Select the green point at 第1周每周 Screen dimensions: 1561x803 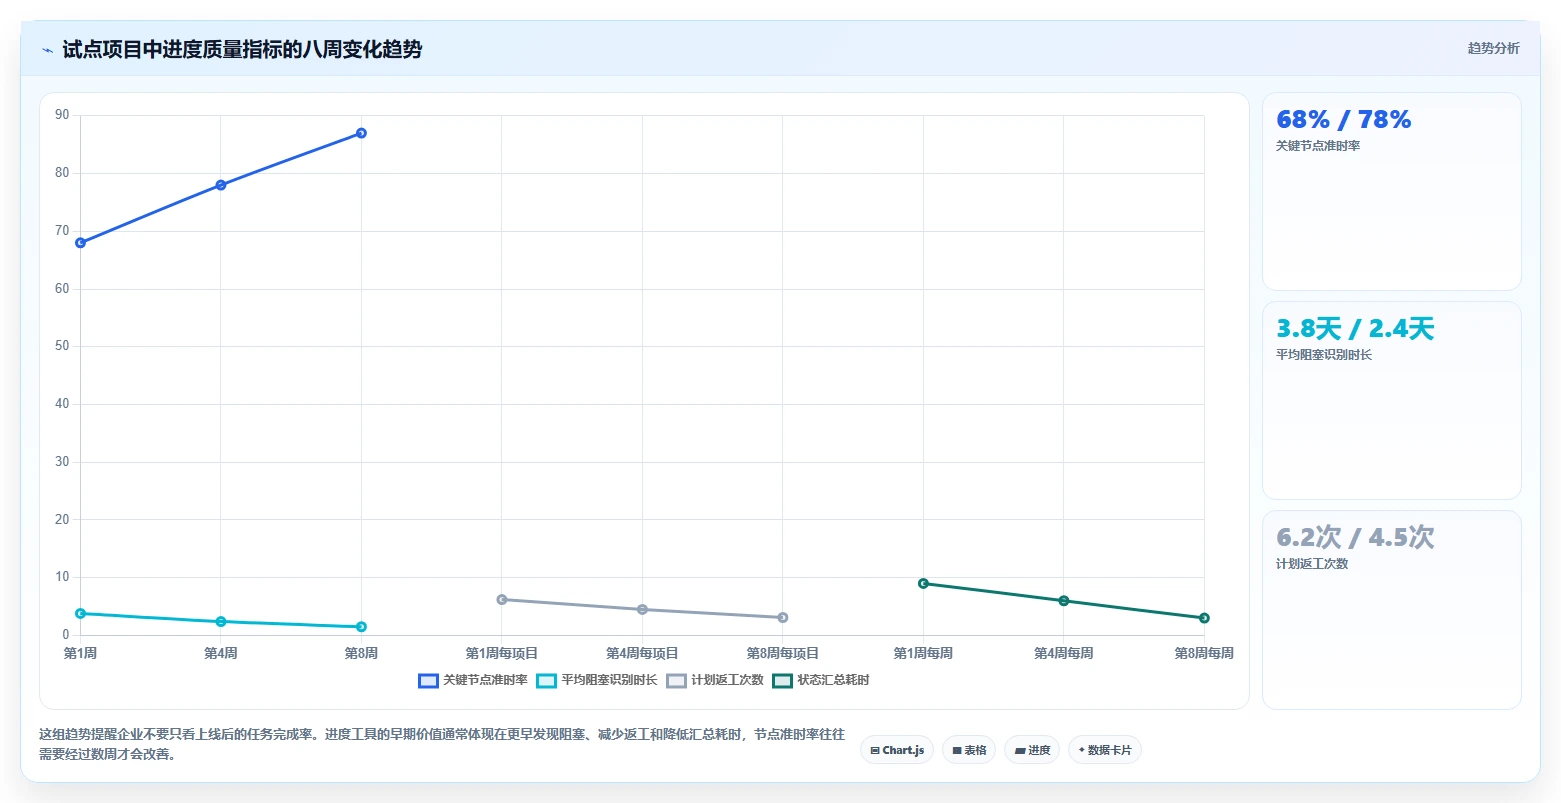[x=923, y=583]
